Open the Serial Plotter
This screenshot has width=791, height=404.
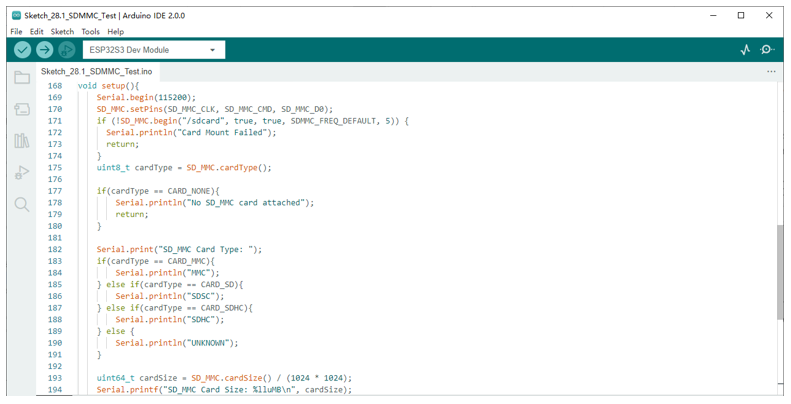tap(745, 49)
